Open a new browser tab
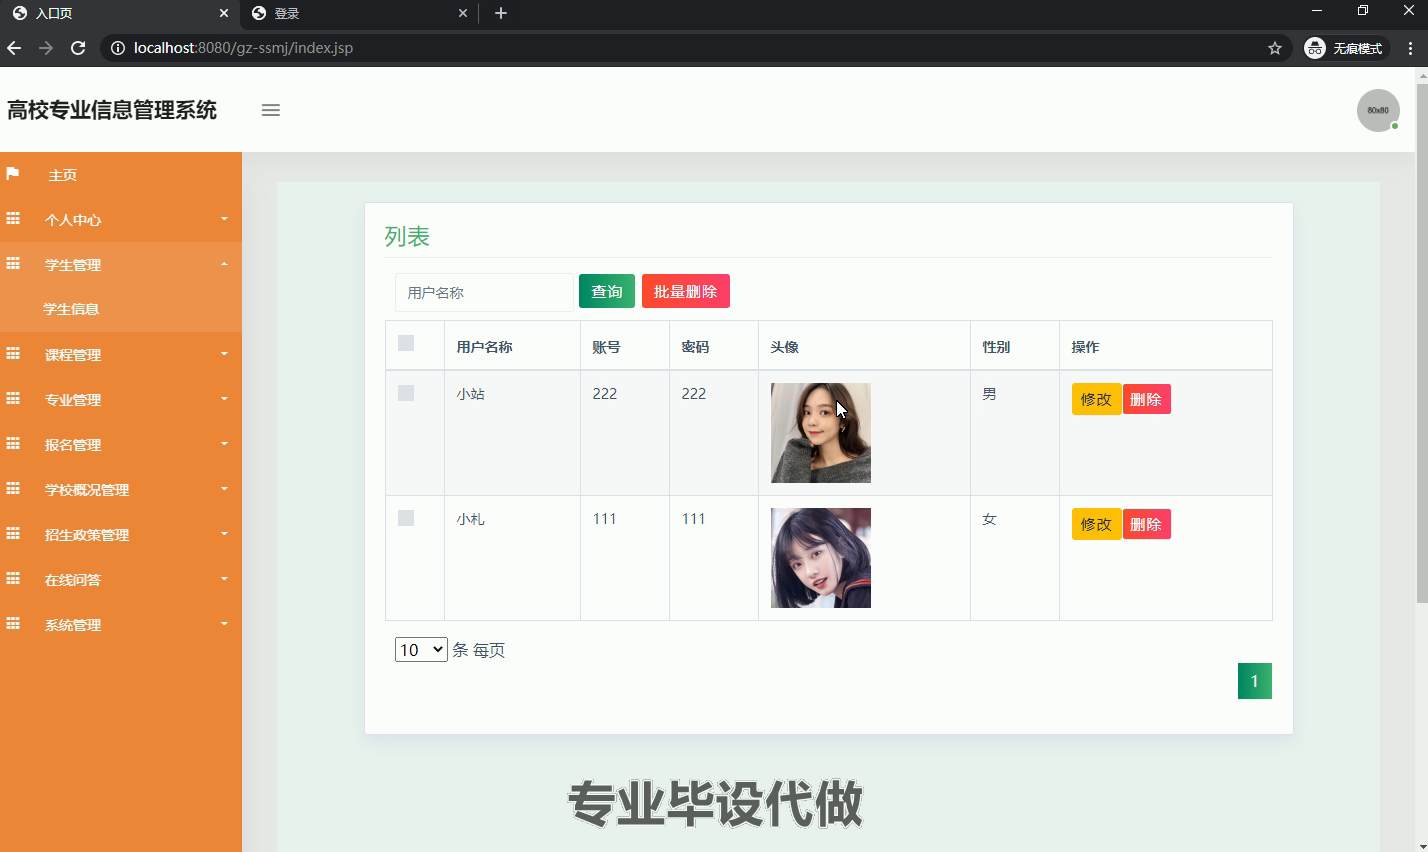 [x=501, y=13]
